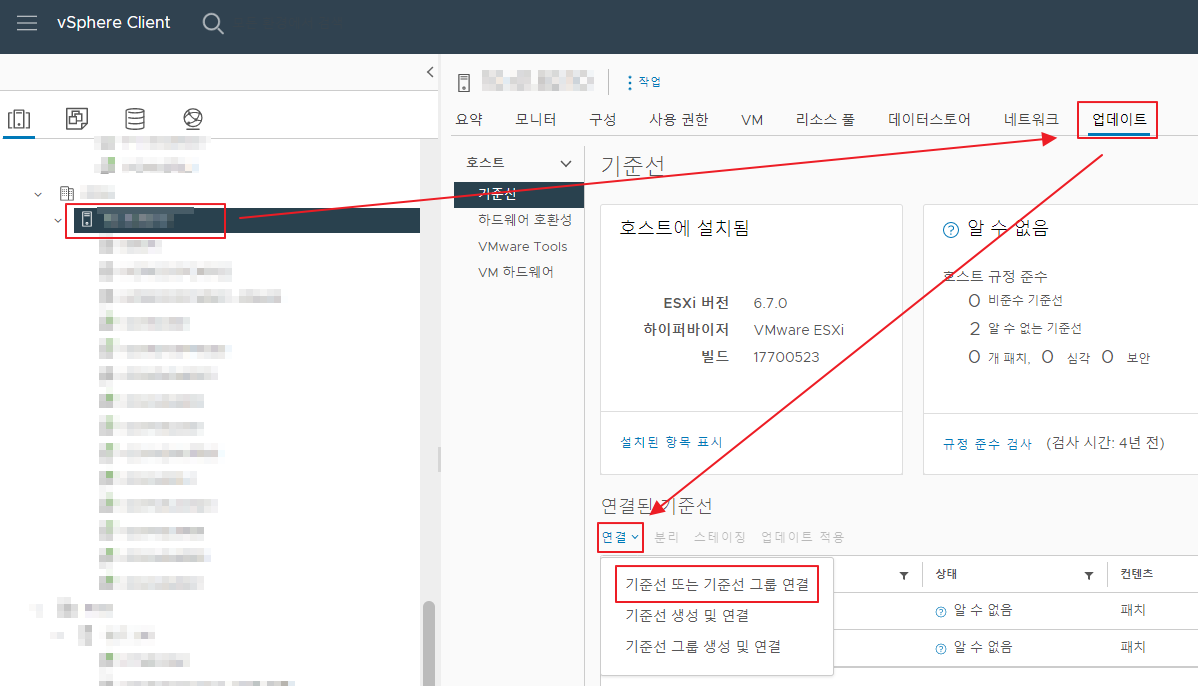
Task: Select VM 하드웨어 in side menu
Action: [516, 272]
